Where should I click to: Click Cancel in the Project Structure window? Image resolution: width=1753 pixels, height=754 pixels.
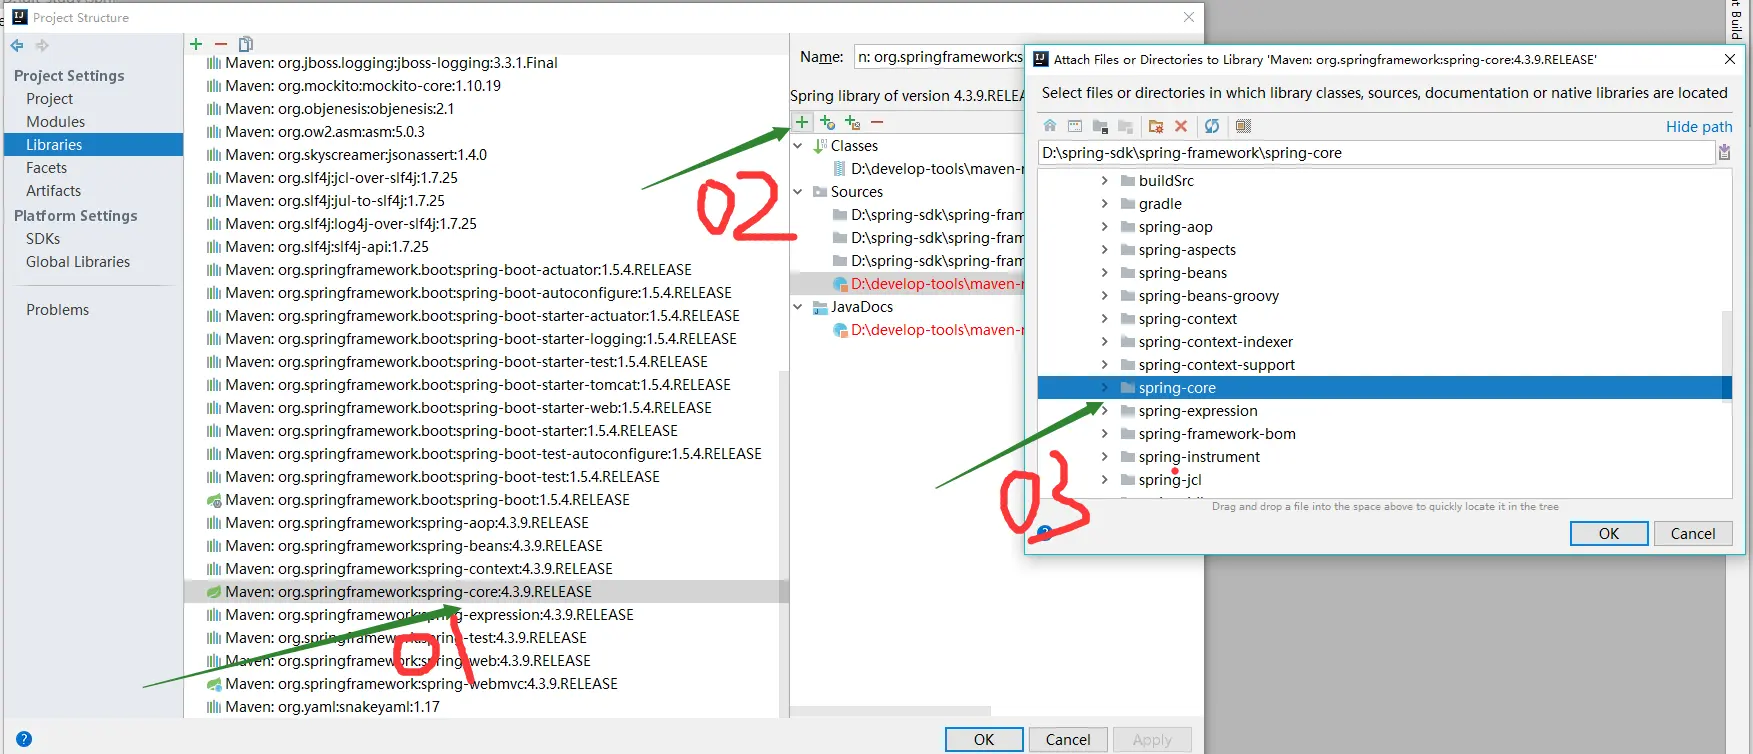[1068, 740]
